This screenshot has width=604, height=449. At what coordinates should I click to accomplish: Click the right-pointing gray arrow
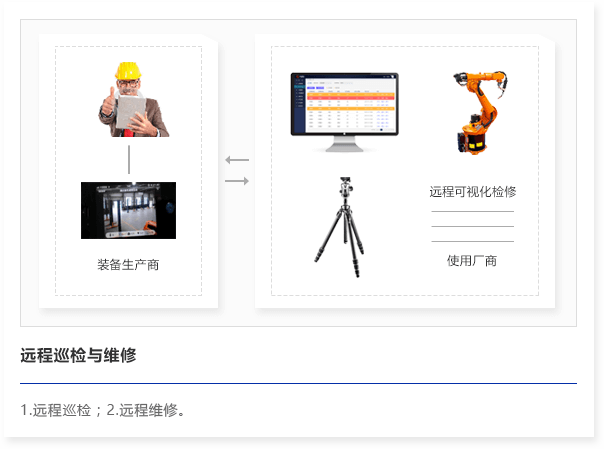pos(237,181)
